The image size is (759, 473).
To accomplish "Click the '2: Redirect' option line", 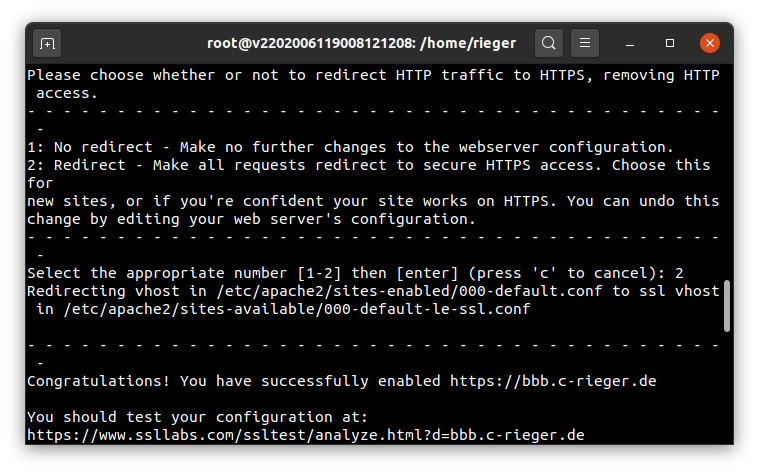I will point(368,165).
